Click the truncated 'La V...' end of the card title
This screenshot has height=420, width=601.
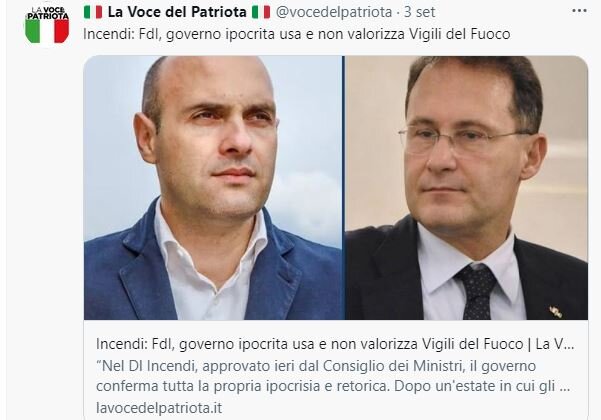[x=555, y=344]
